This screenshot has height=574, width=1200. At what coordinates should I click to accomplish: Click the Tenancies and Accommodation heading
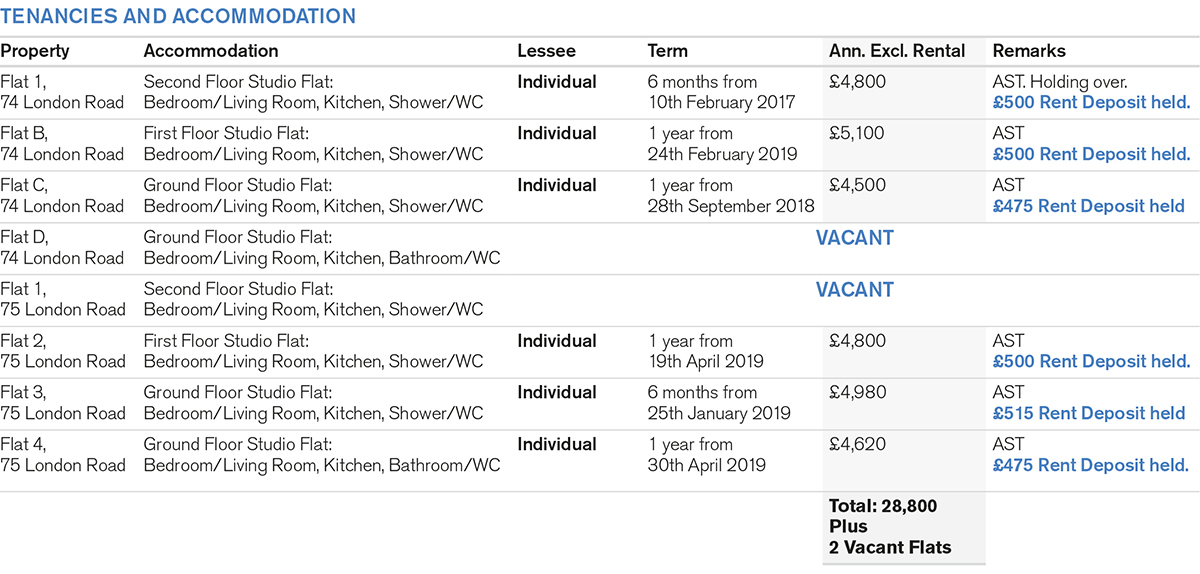(x=178, y=17)
